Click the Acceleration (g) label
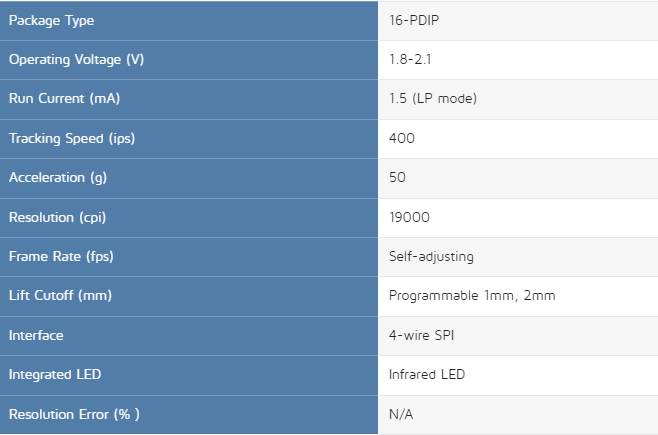 (x=58, y=178)
